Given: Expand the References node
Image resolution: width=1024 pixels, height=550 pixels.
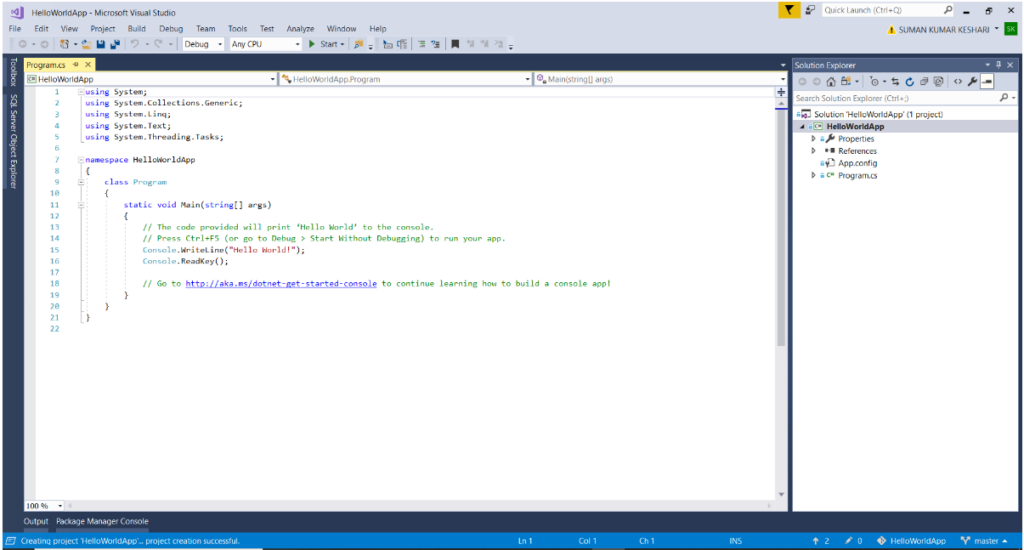Looking at the screenshot, I should pos(814,151).
